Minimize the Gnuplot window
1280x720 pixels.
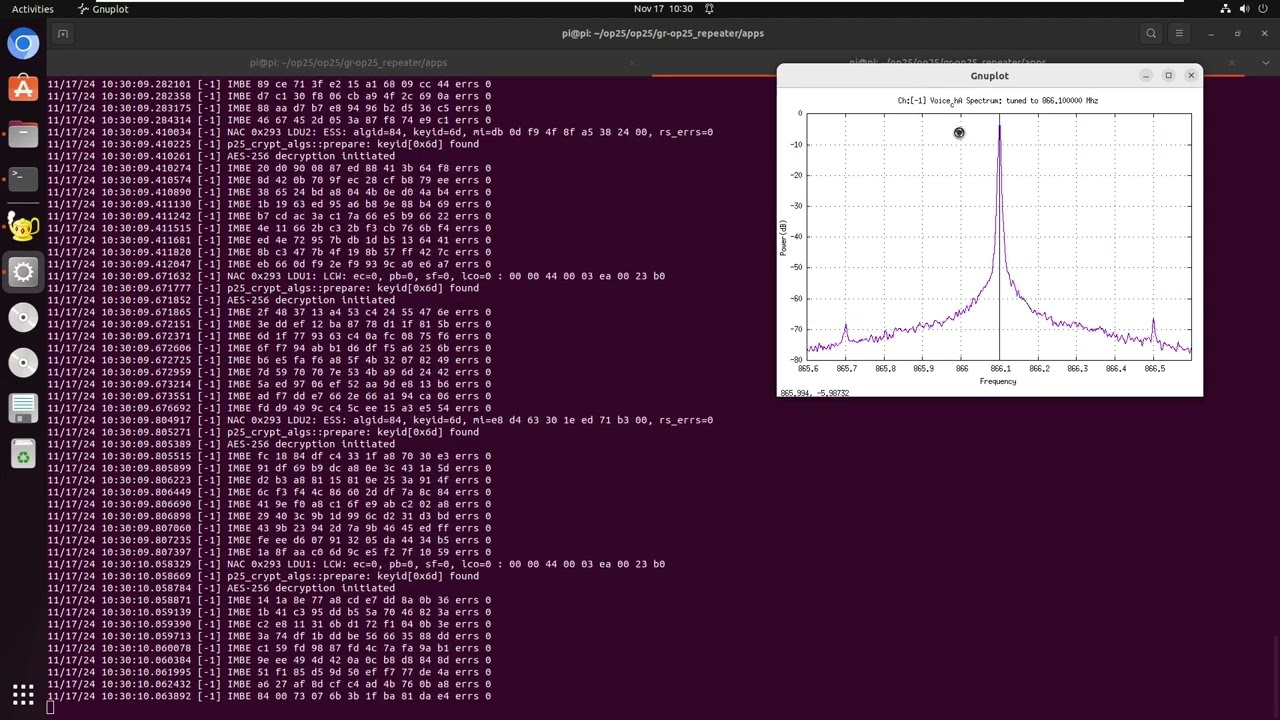click(1145, 76)
